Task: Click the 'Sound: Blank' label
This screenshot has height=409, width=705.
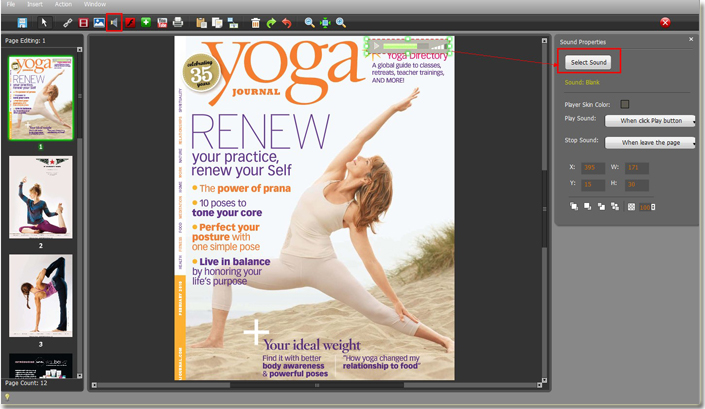Action: 582,82
